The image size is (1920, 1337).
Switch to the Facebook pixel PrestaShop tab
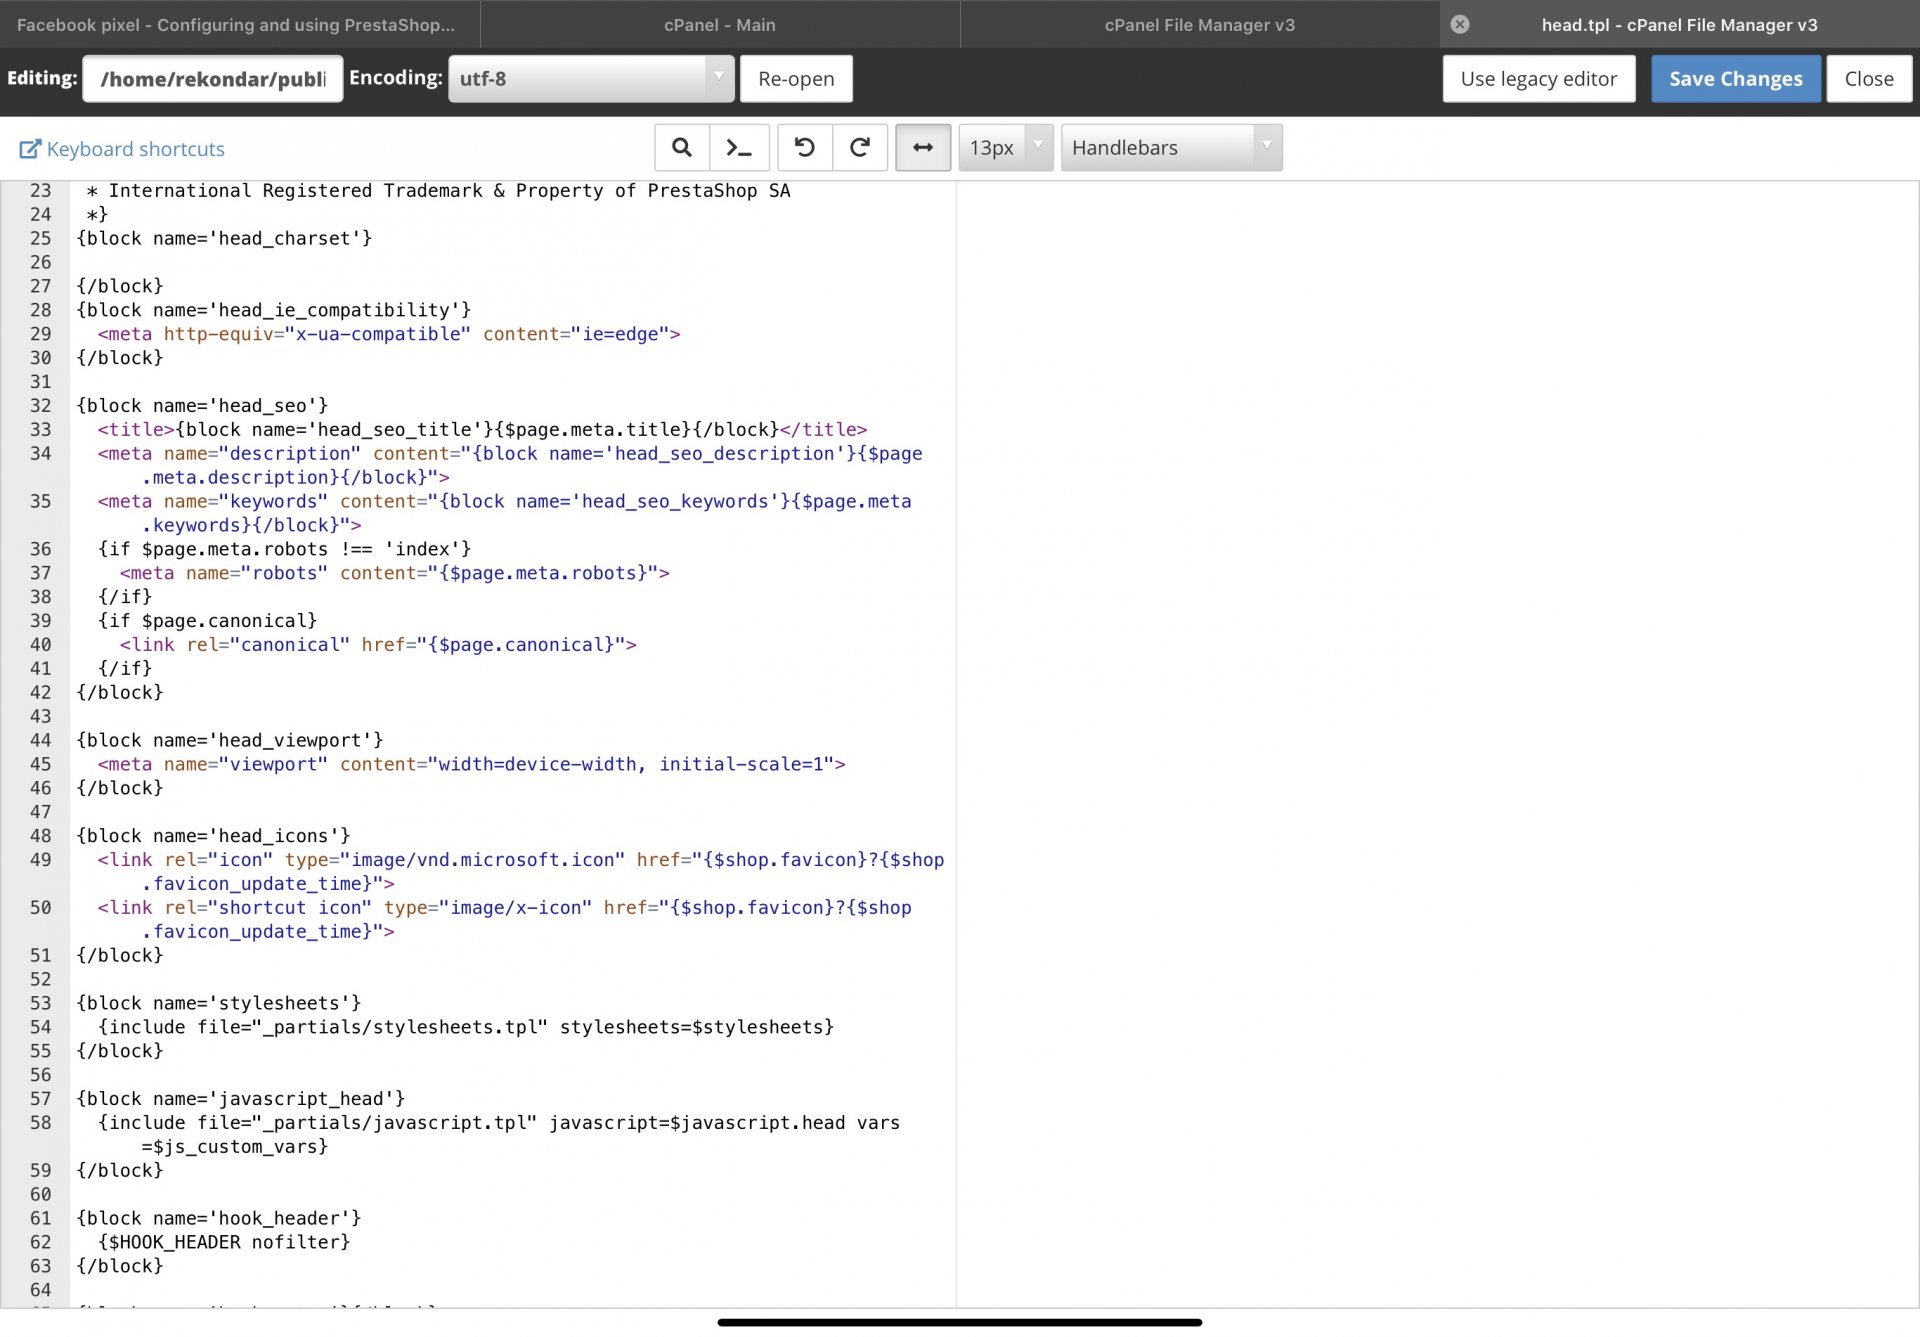coord(236,24)
